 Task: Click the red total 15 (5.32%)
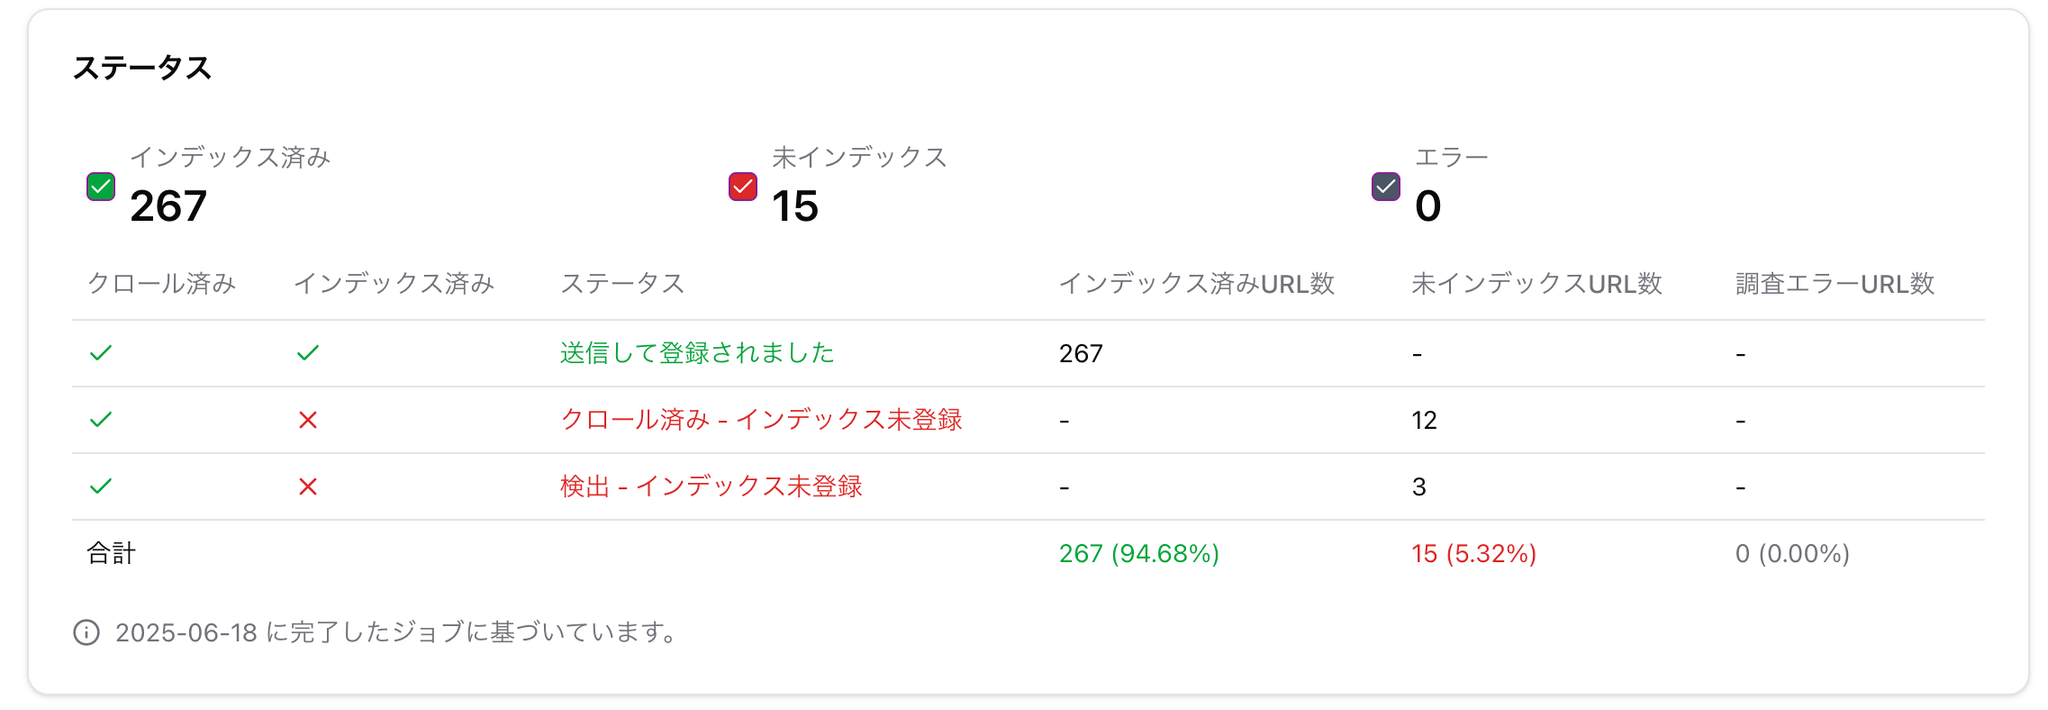click(1473, 554)
